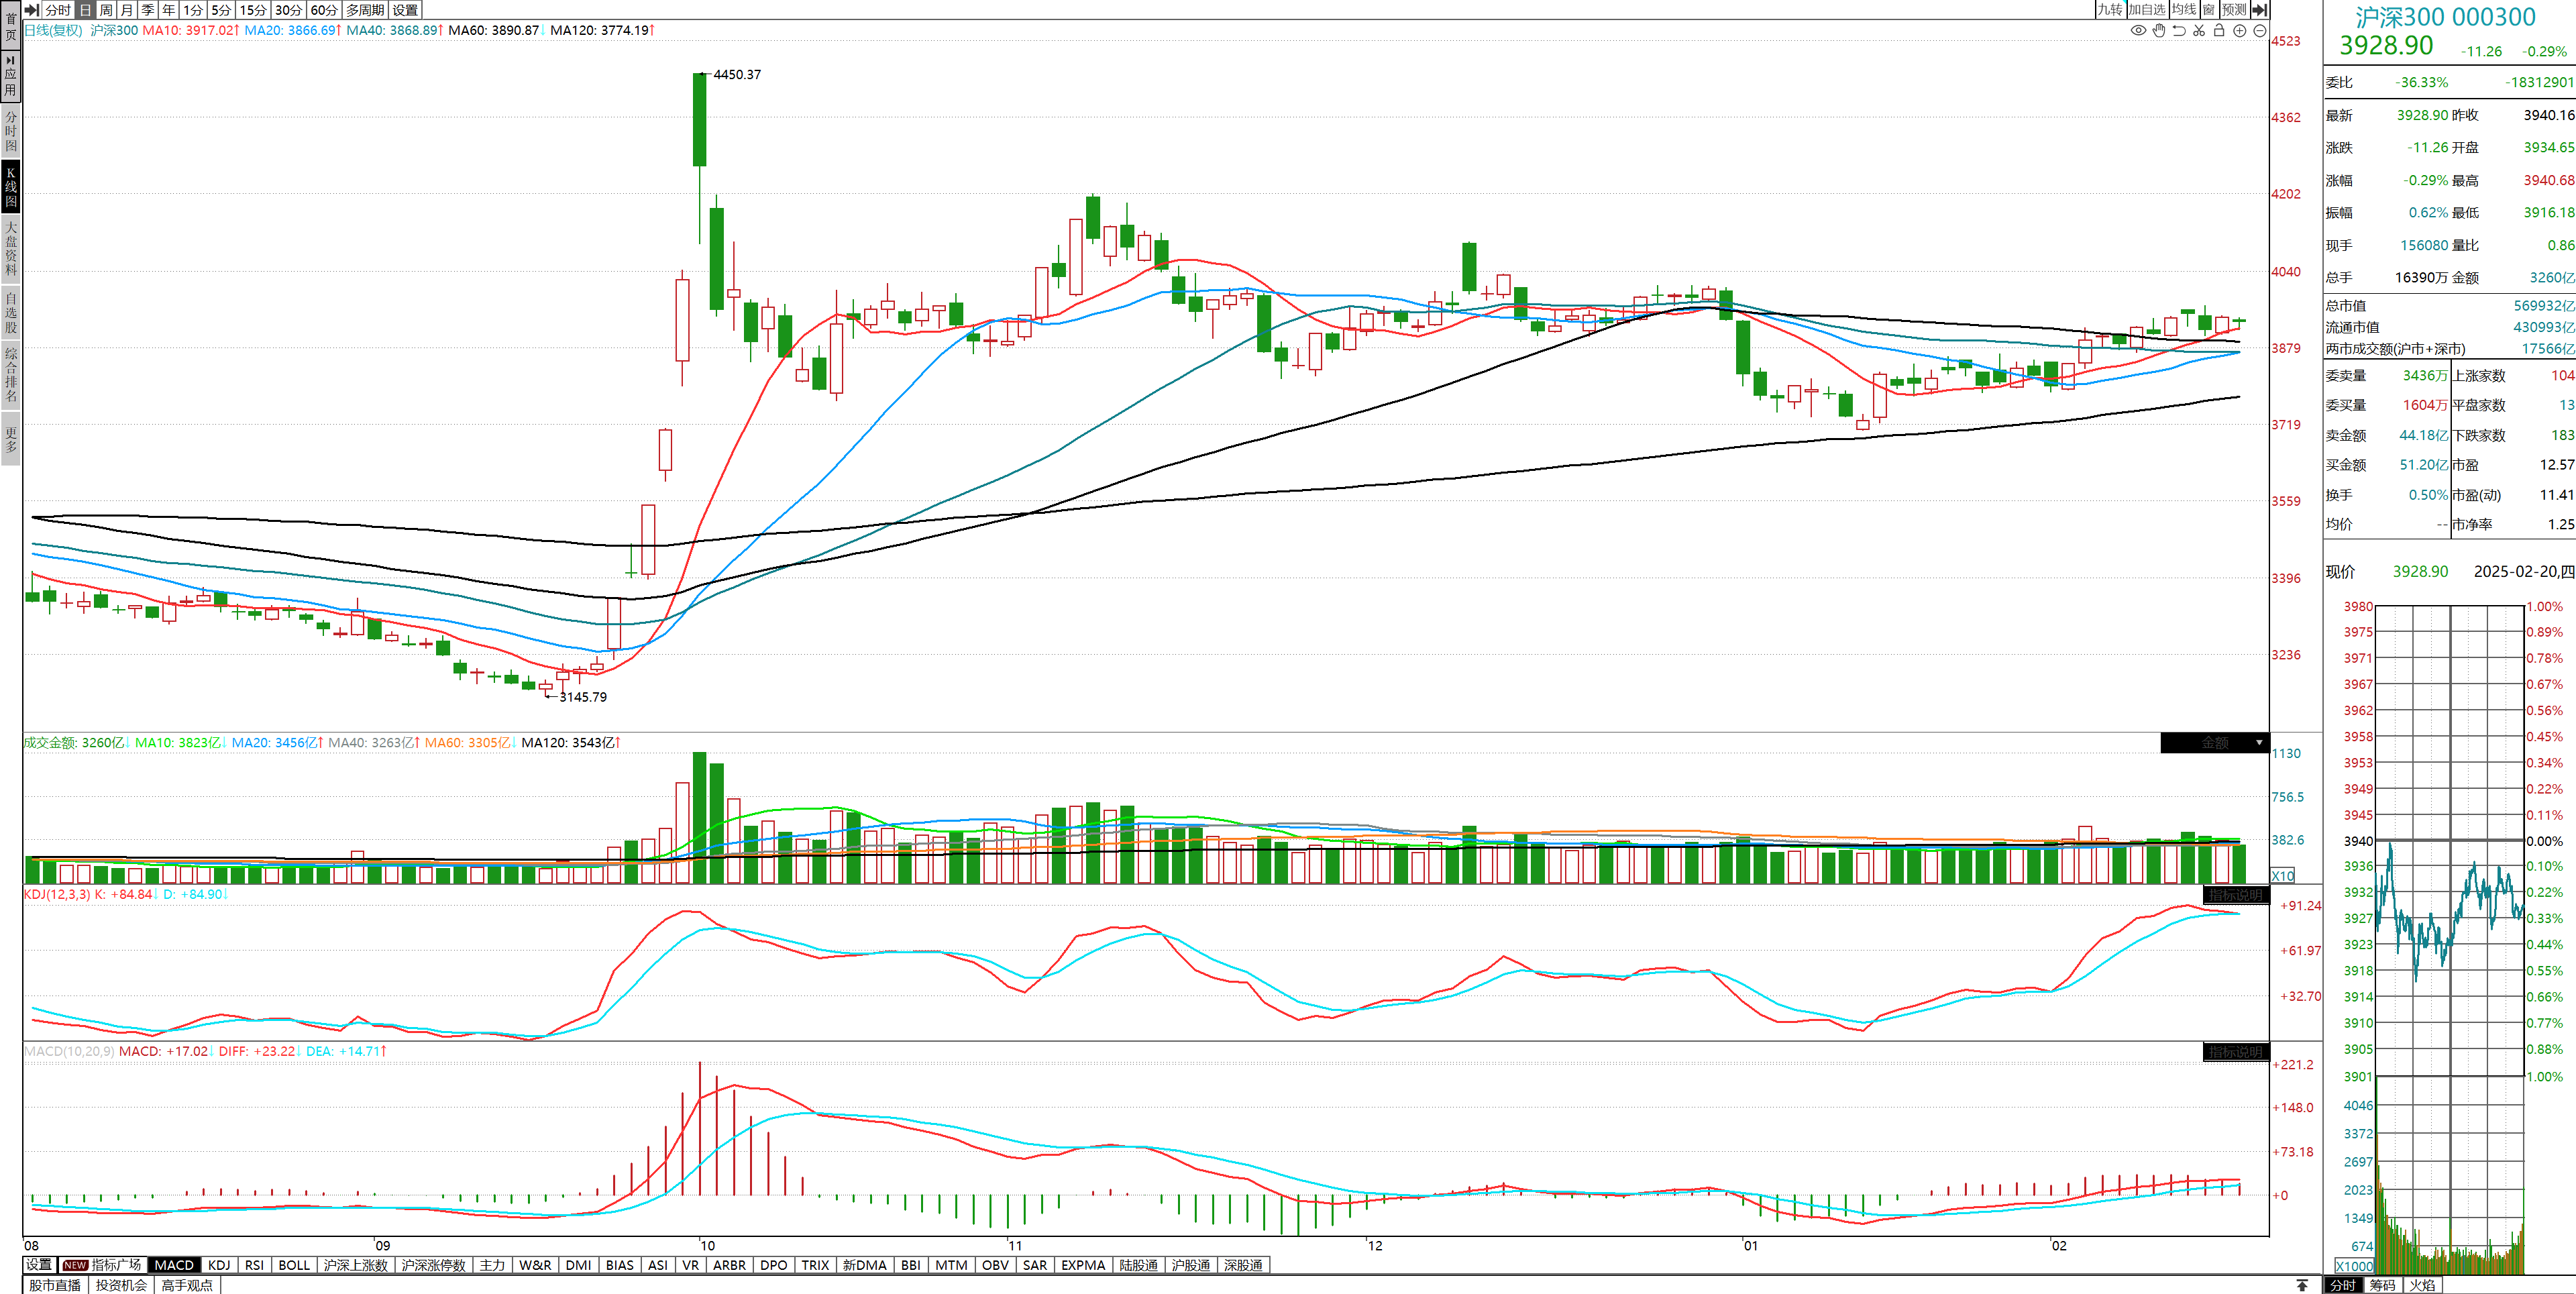Viewport: 2576px width, 1294px height.
Task: Click the X1000 intraday volume scale box
Action: click(x=2354, y=1266)
